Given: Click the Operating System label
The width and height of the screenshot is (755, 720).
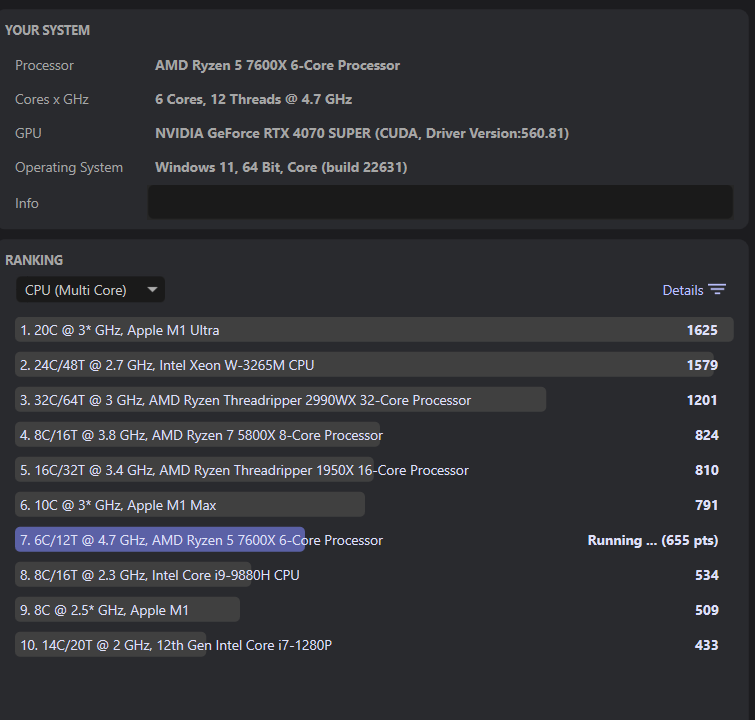Looking at the screenshot, I should pyautogui.click(x=69, y=168).
